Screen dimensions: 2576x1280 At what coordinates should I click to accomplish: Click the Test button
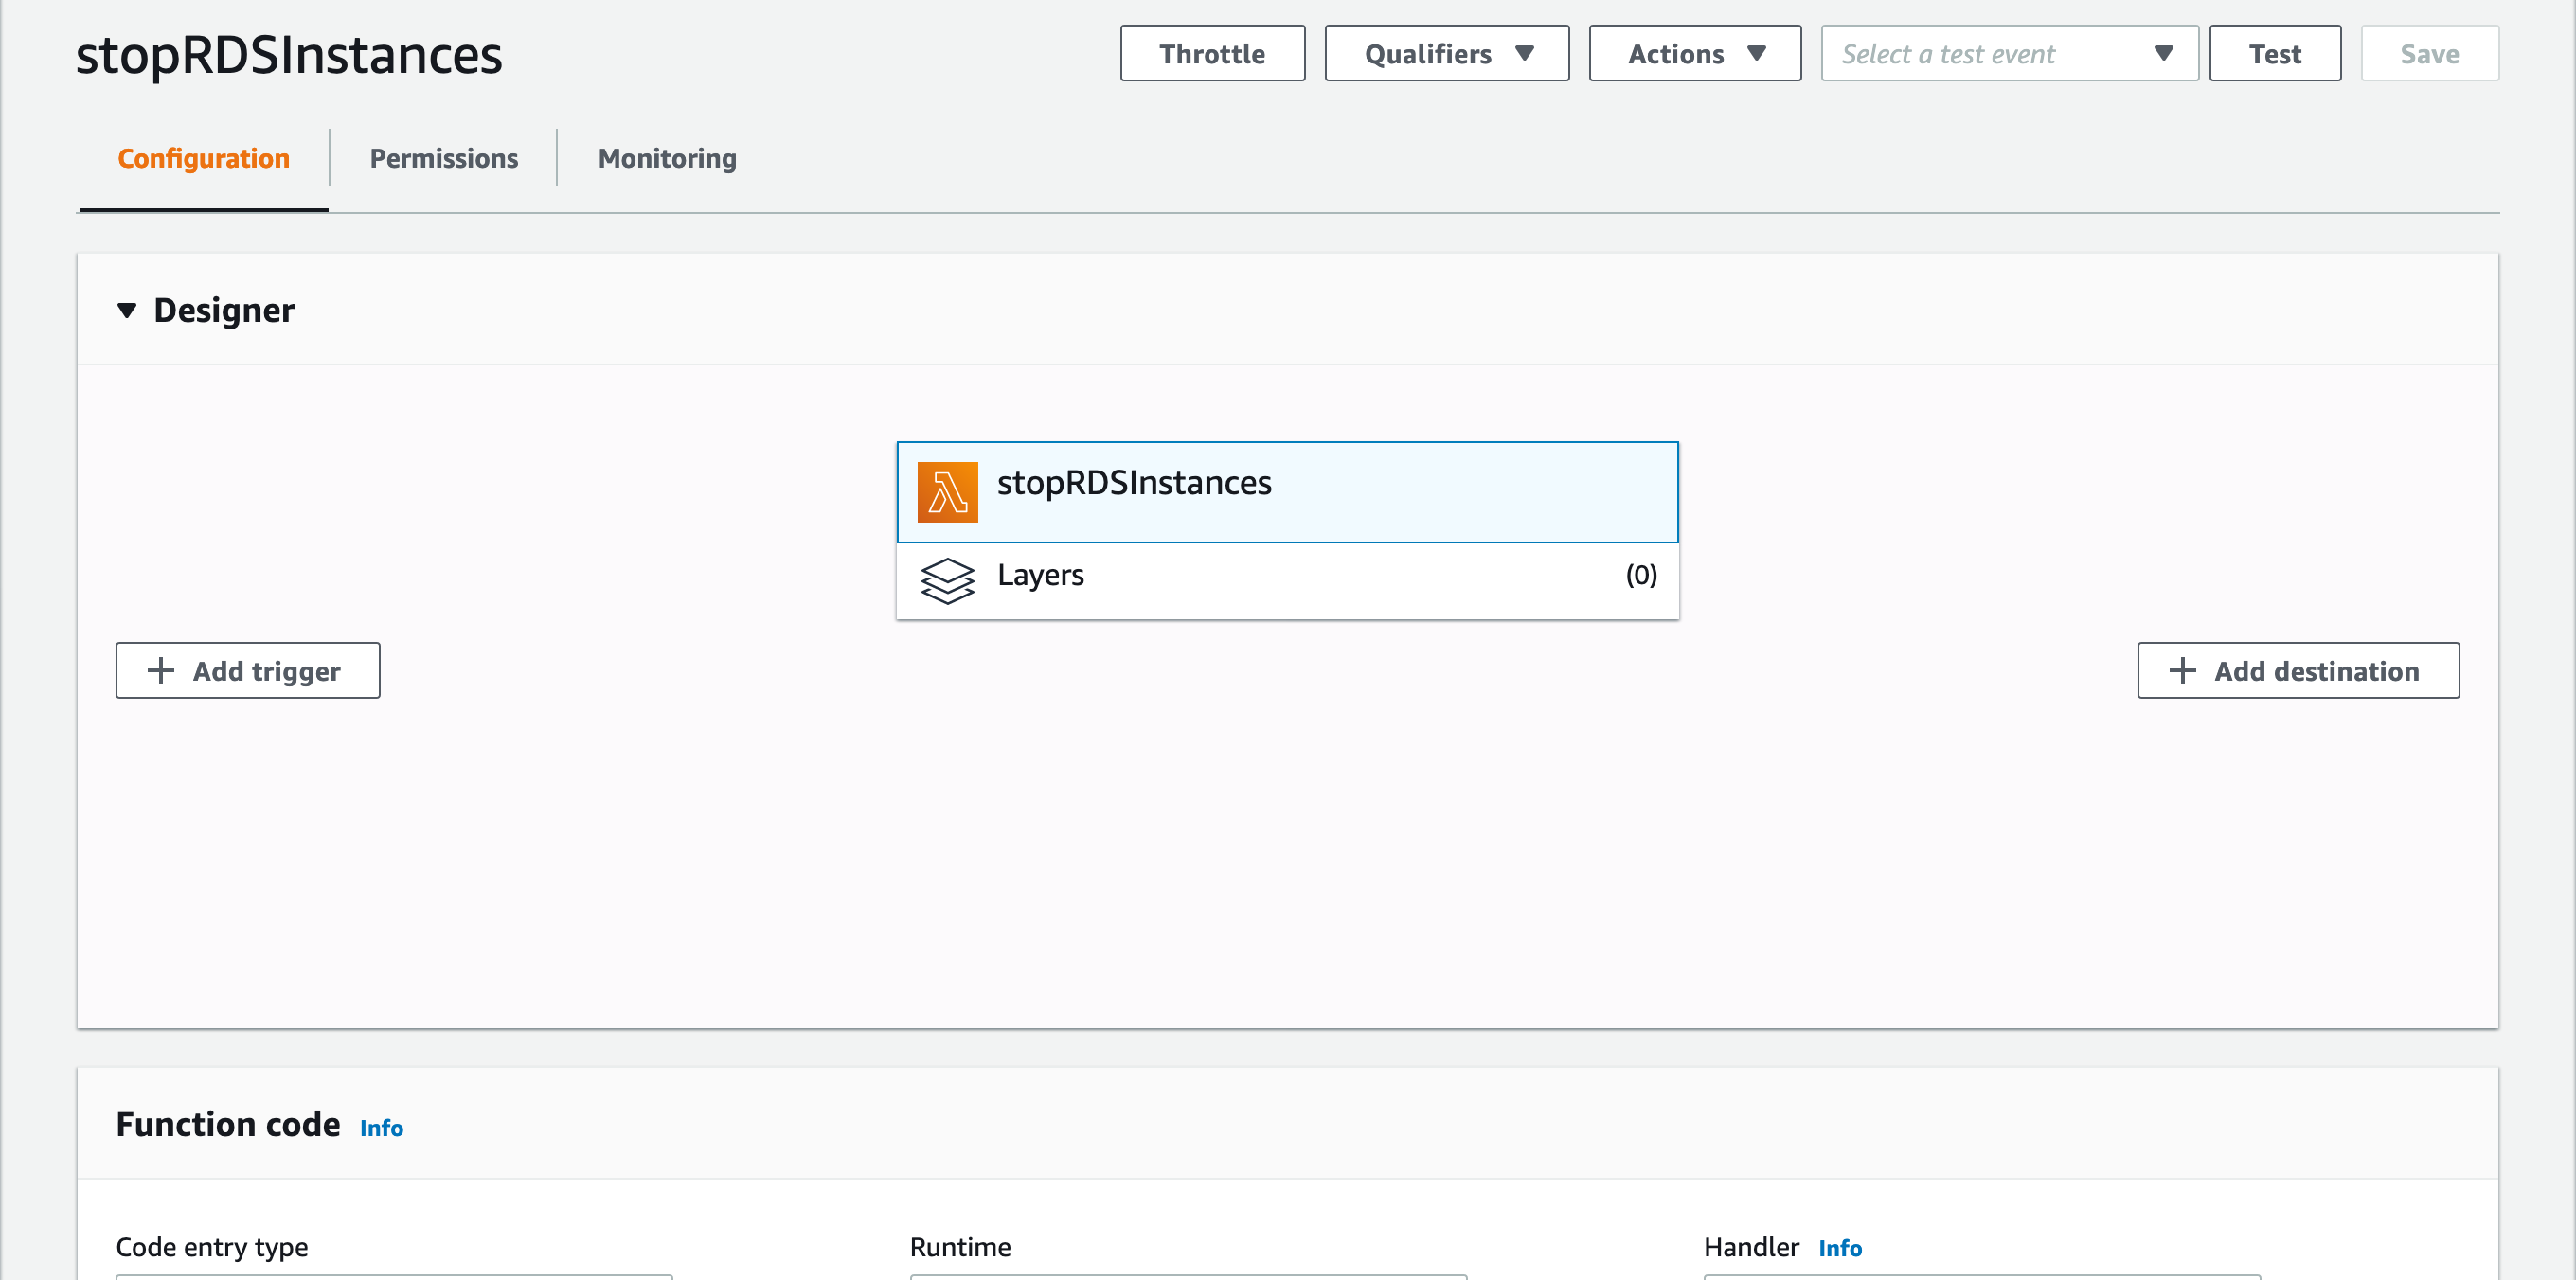click(x=2274, y=54)
